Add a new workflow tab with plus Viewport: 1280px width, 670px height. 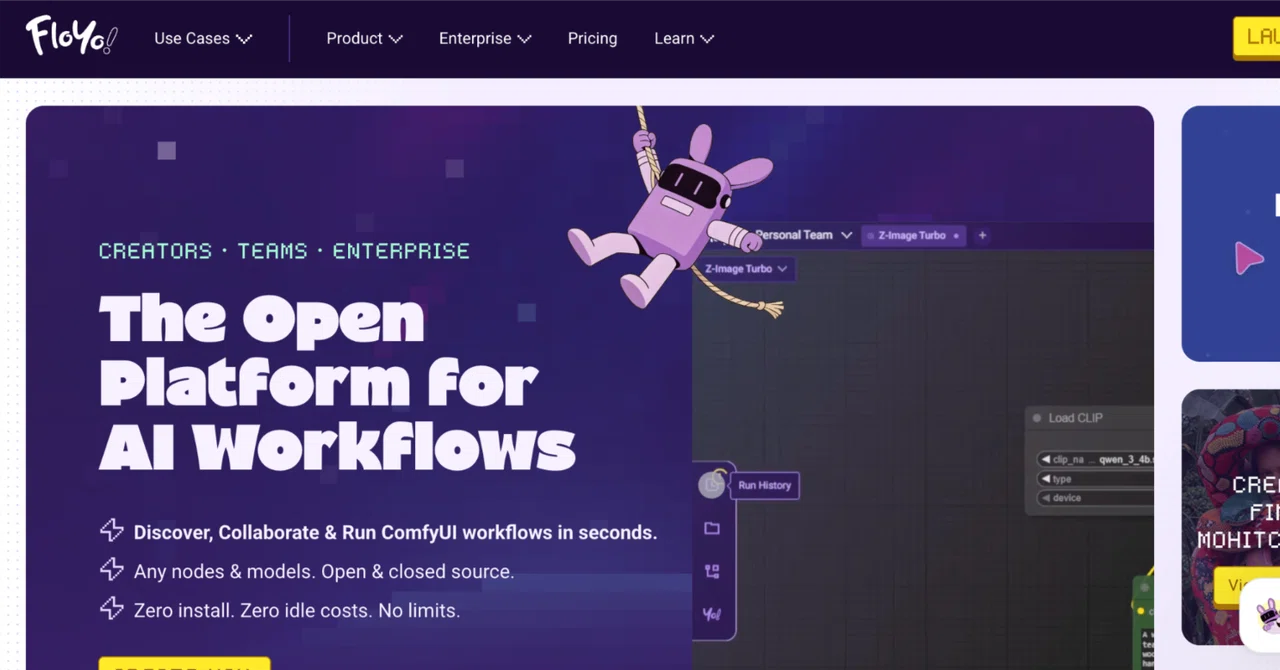coord(982,235)
